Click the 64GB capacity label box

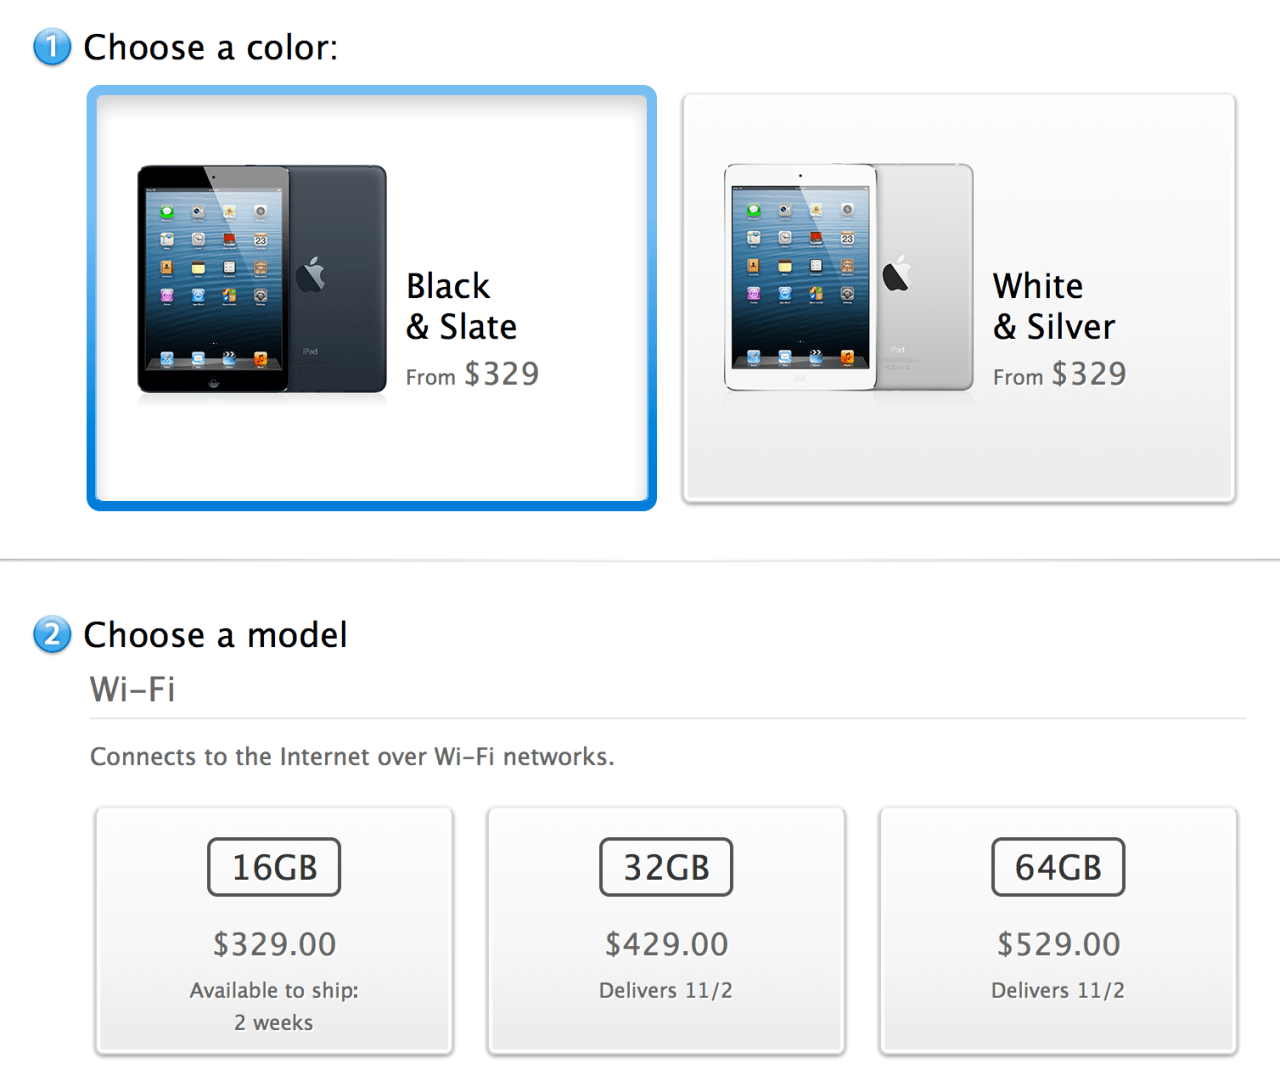pos(1057,867)
